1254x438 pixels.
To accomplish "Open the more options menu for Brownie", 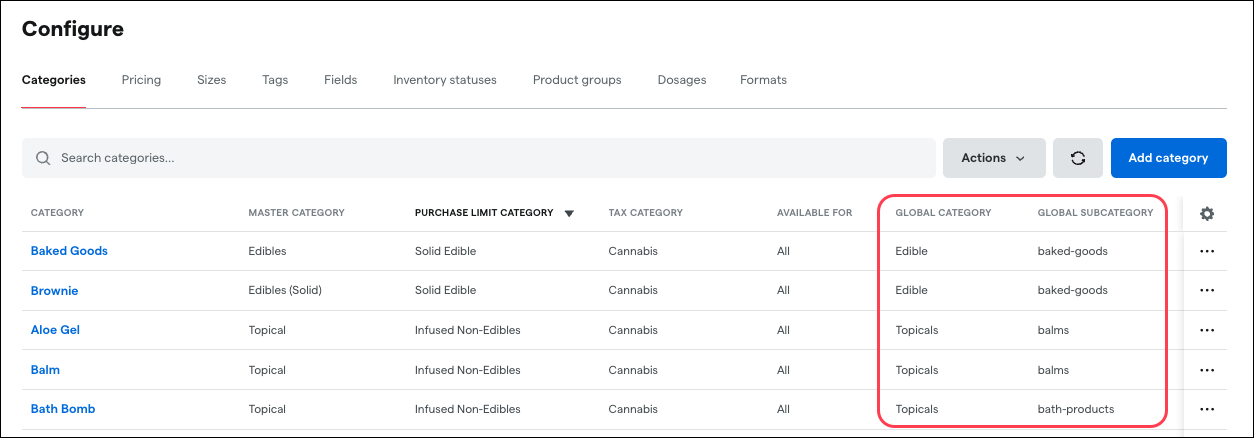I will [1207, 290].
